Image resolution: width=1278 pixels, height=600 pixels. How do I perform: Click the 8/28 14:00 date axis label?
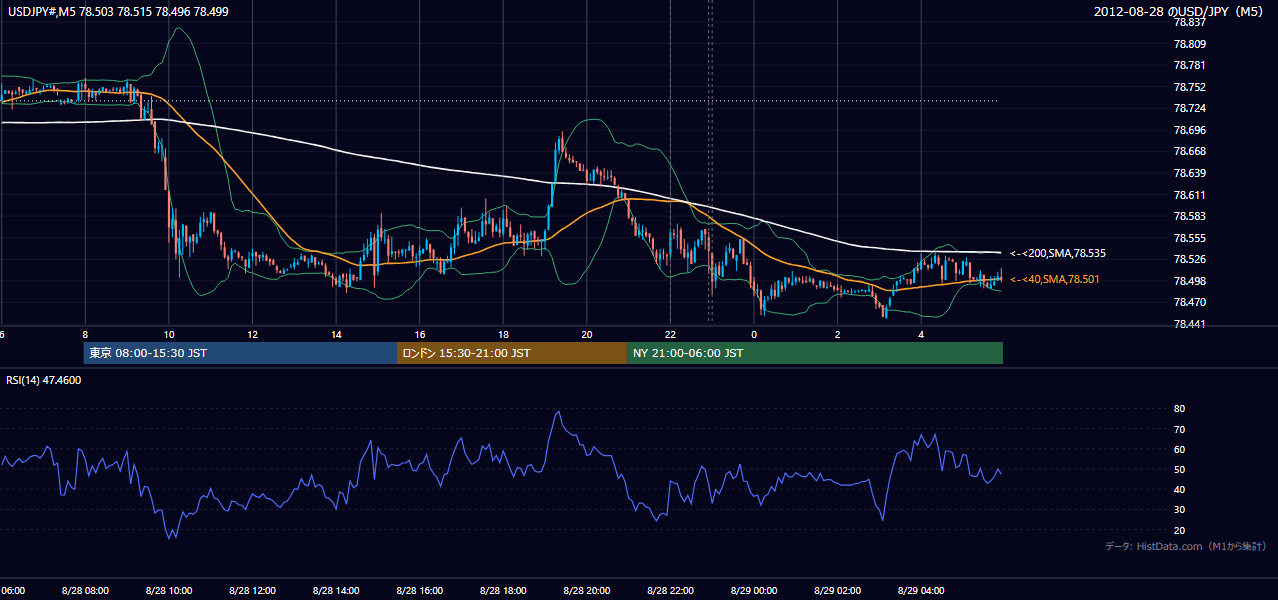336,590
